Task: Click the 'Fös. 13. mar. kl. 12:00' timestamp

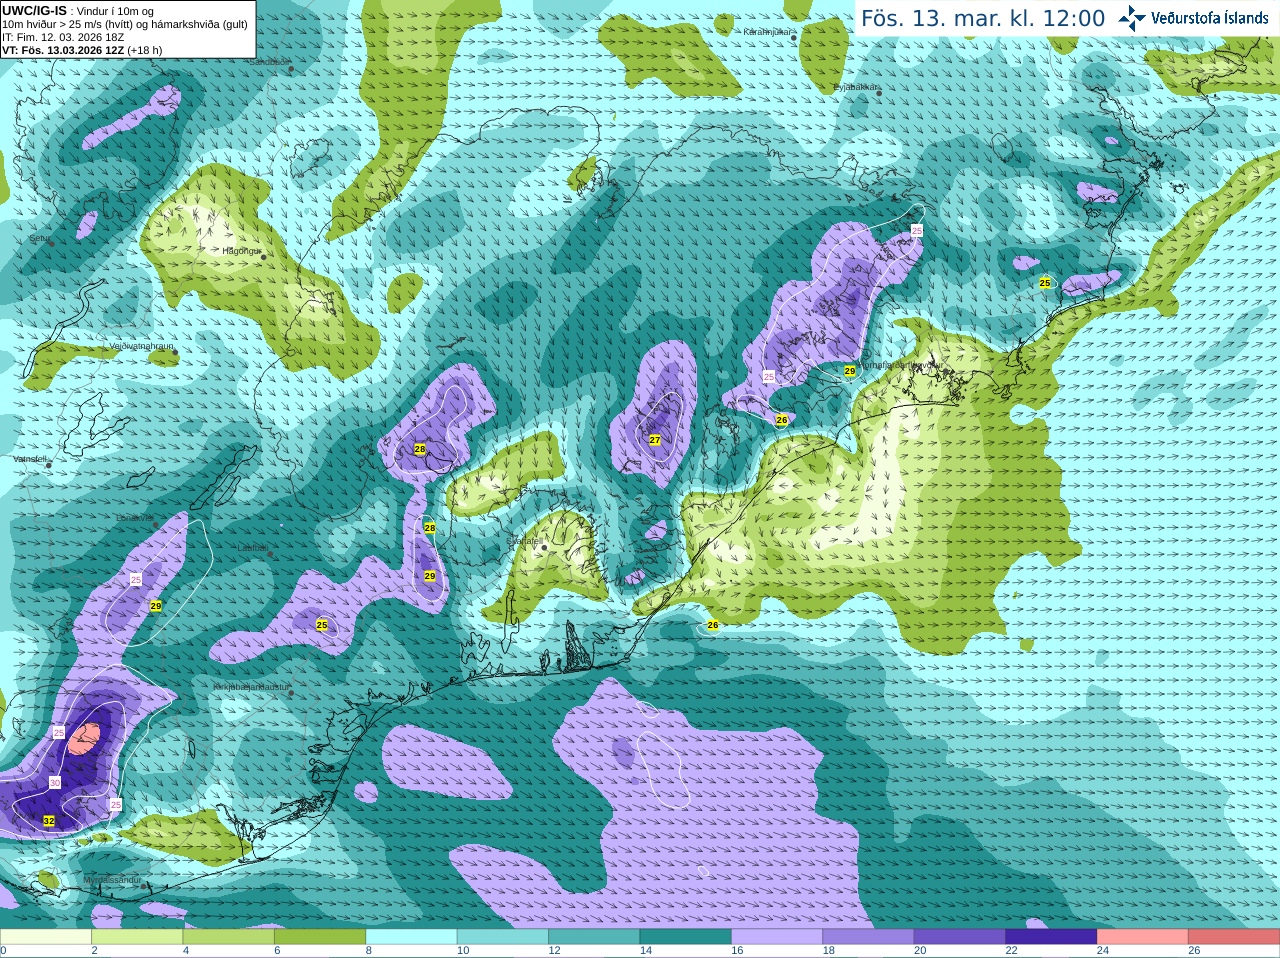Action: pyautogui.click(x=983, y=19)
